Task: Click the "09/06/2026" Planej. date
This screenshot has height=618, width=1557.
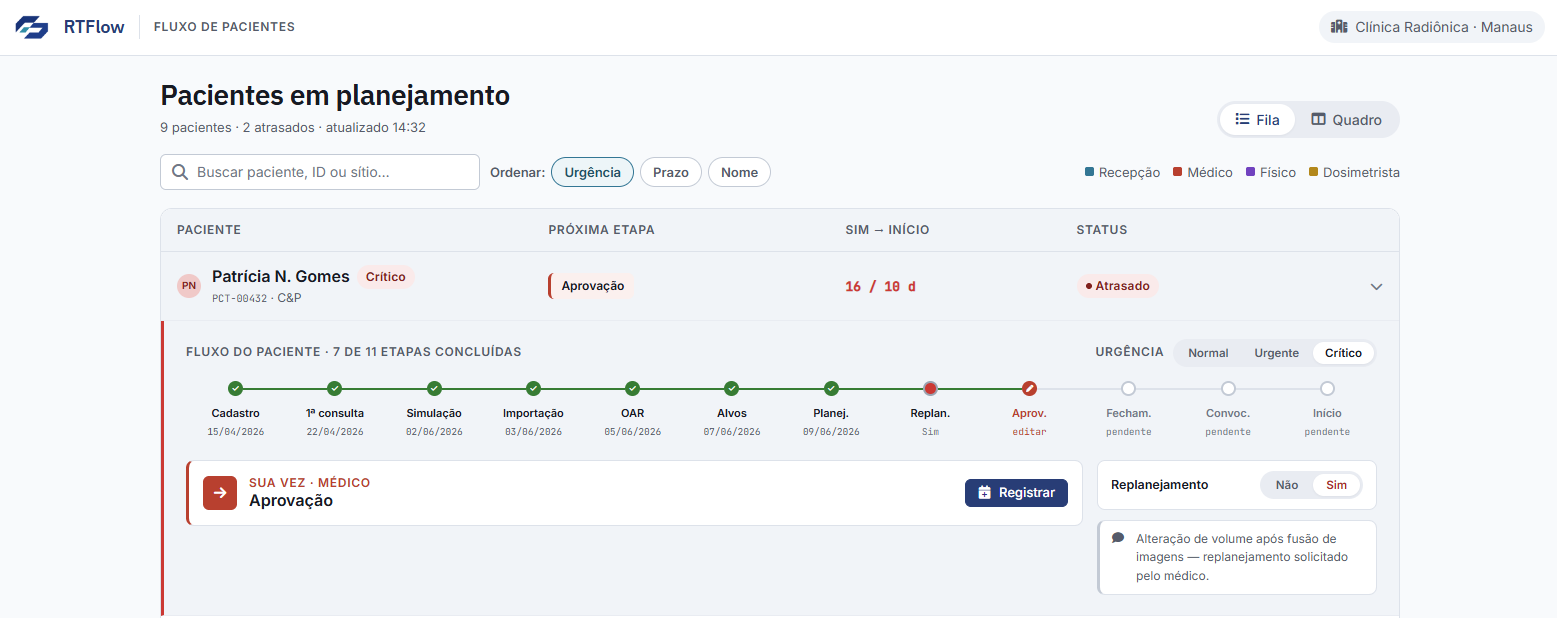Action: (x=831, y=432)
